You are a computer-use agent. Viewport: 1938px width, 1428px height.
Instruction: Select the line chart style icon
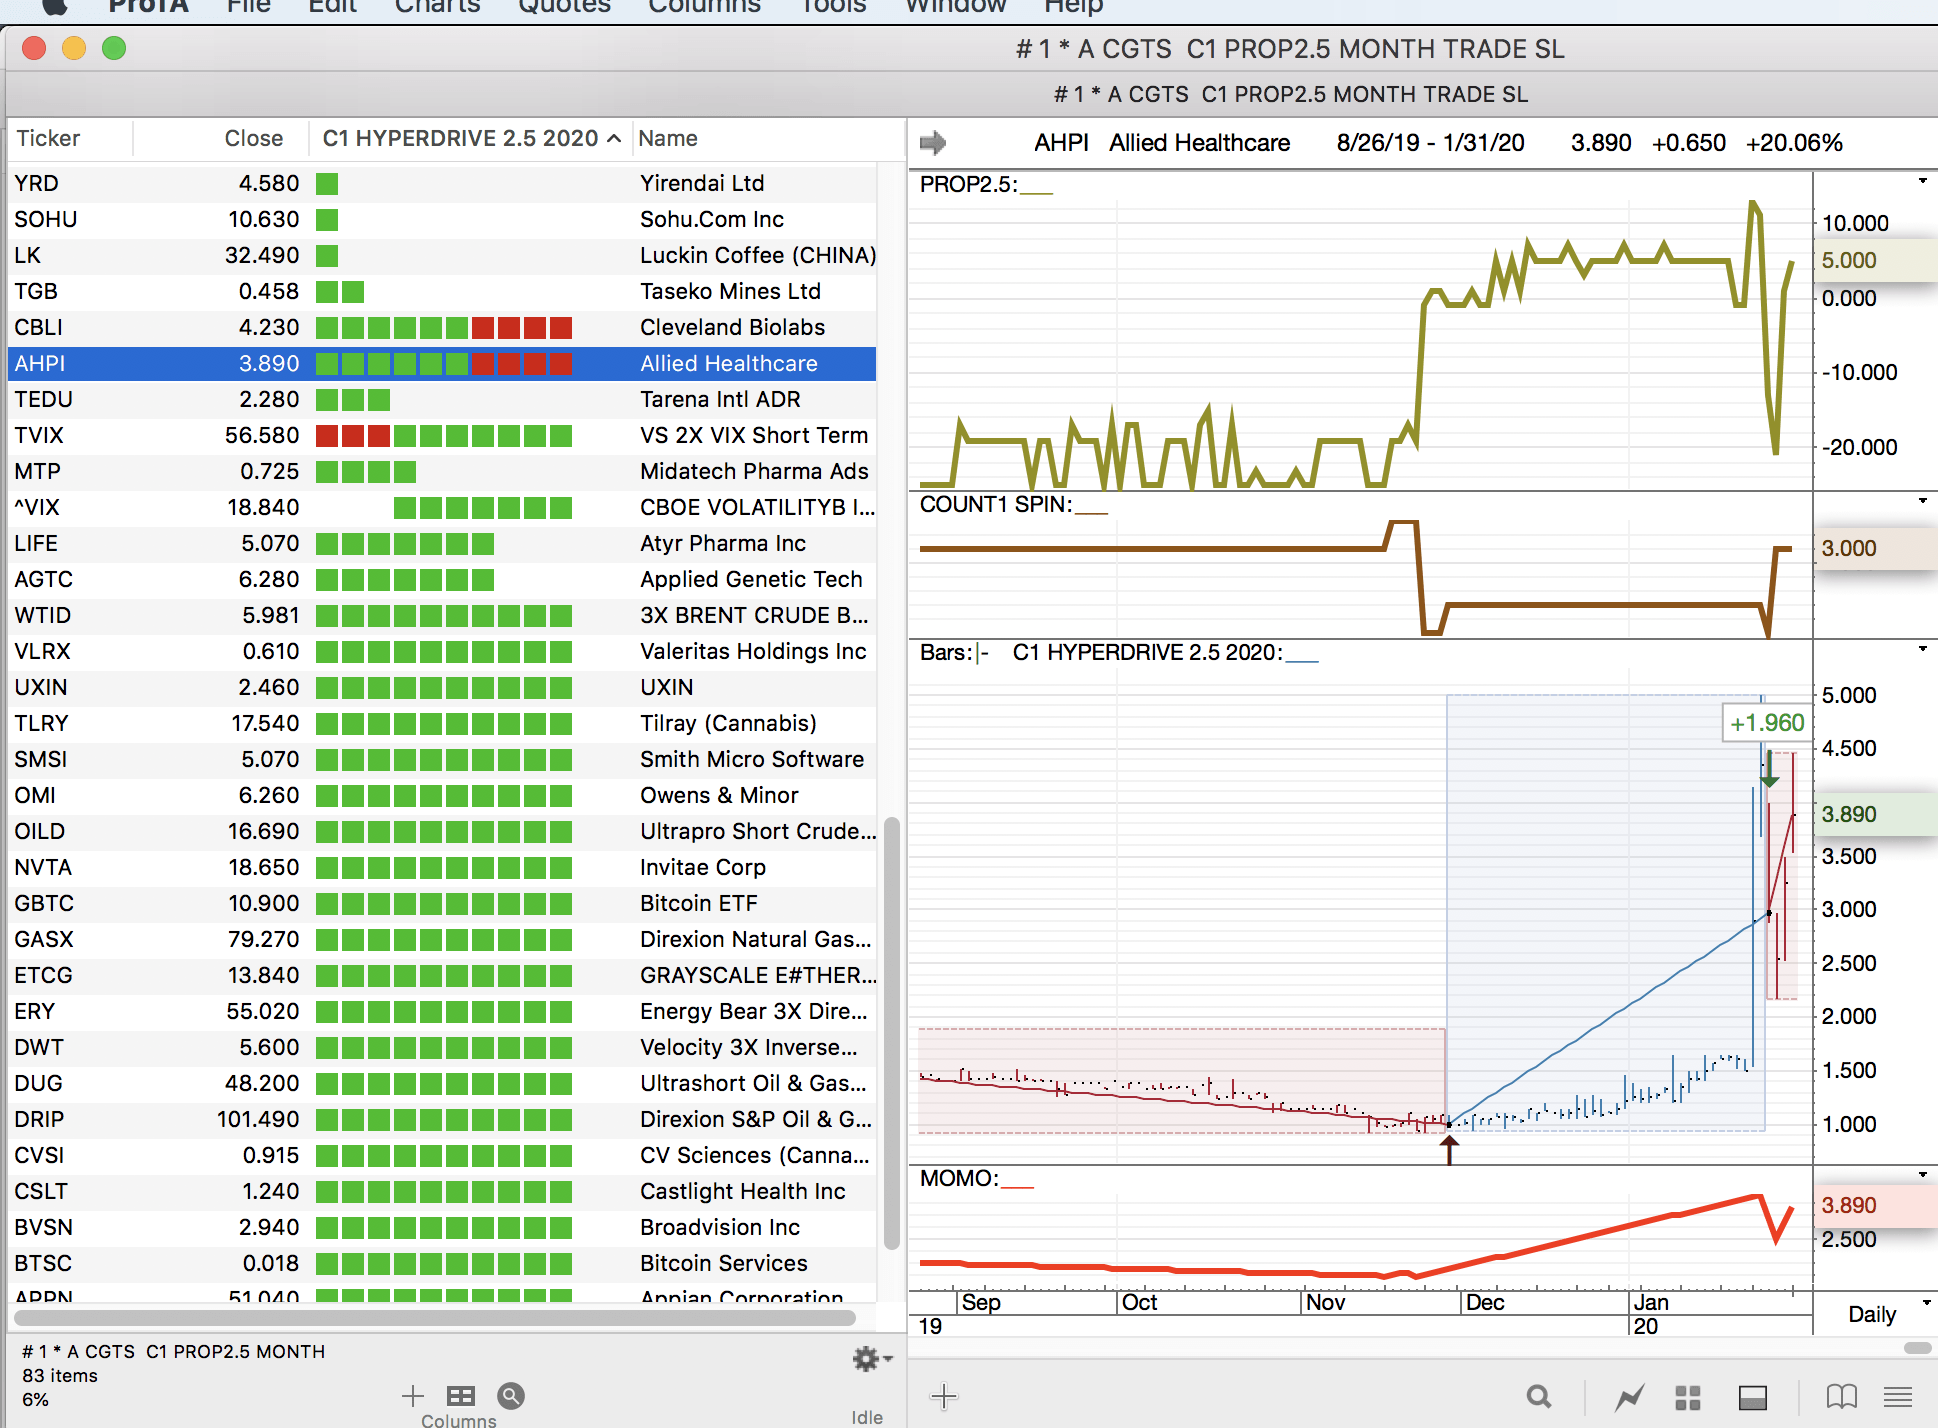[x=1629, y=1397]
